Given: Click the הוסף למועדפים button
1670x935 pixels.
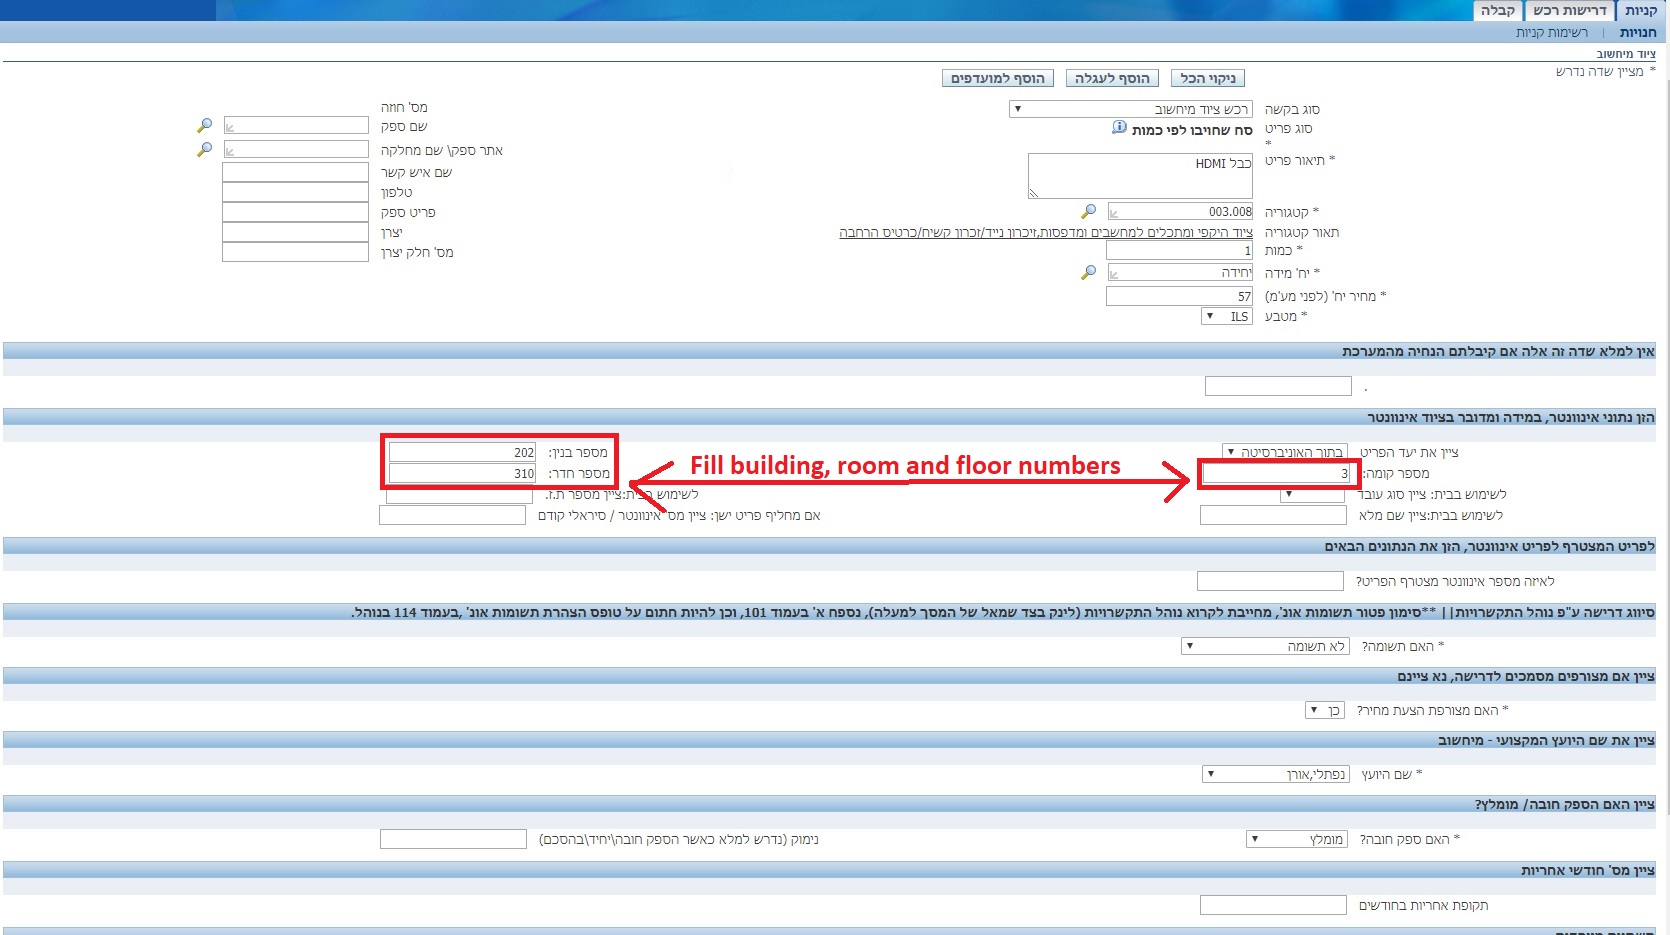Looking at the screenshot, I should (x=997, y=78).
